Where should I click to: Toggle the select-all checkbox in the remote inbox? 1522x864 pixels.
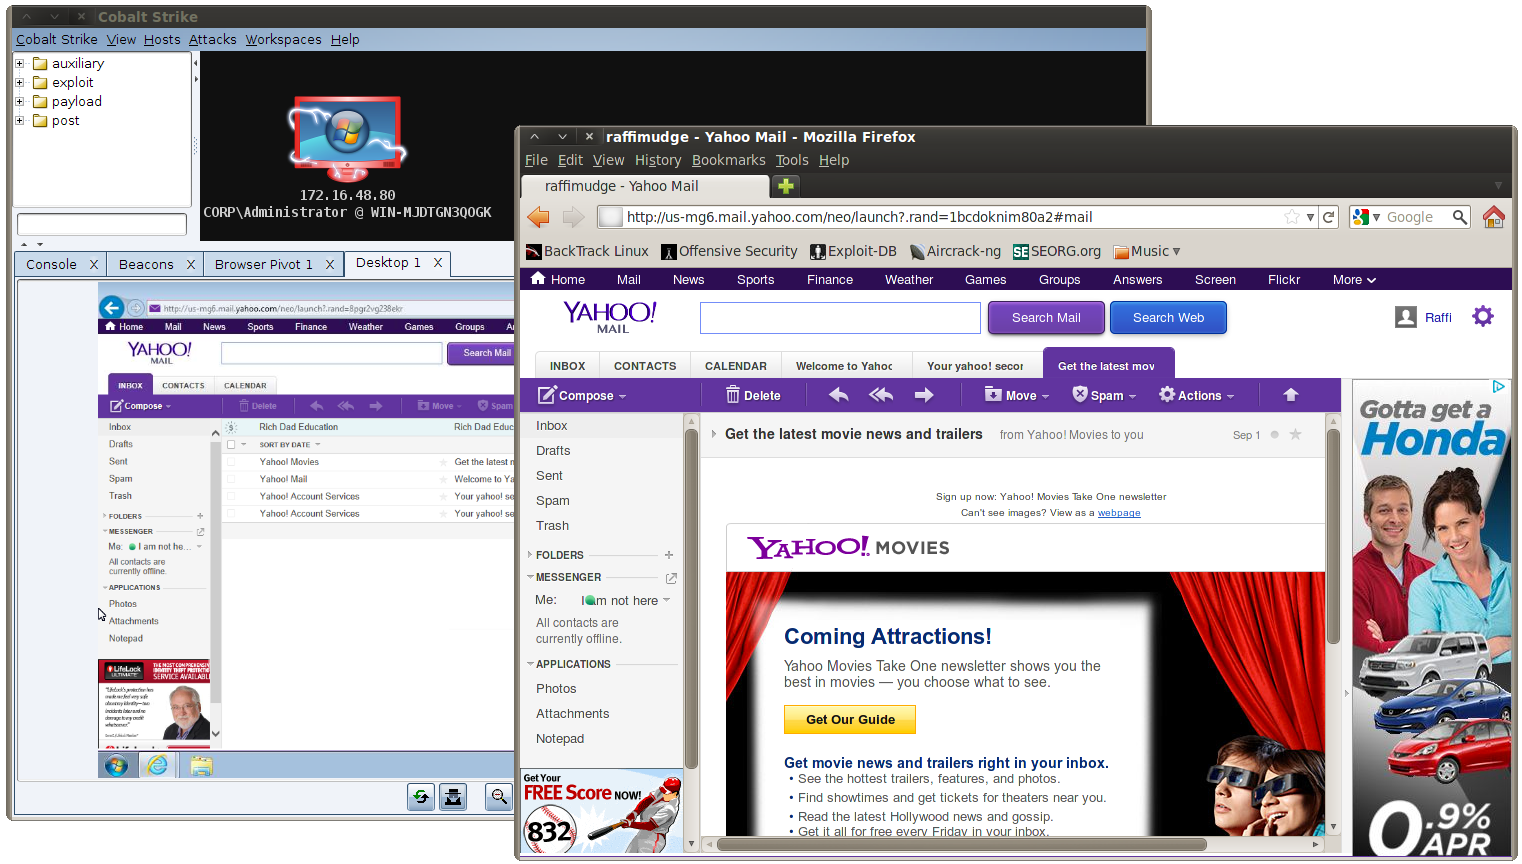click(x=231, y=445)
